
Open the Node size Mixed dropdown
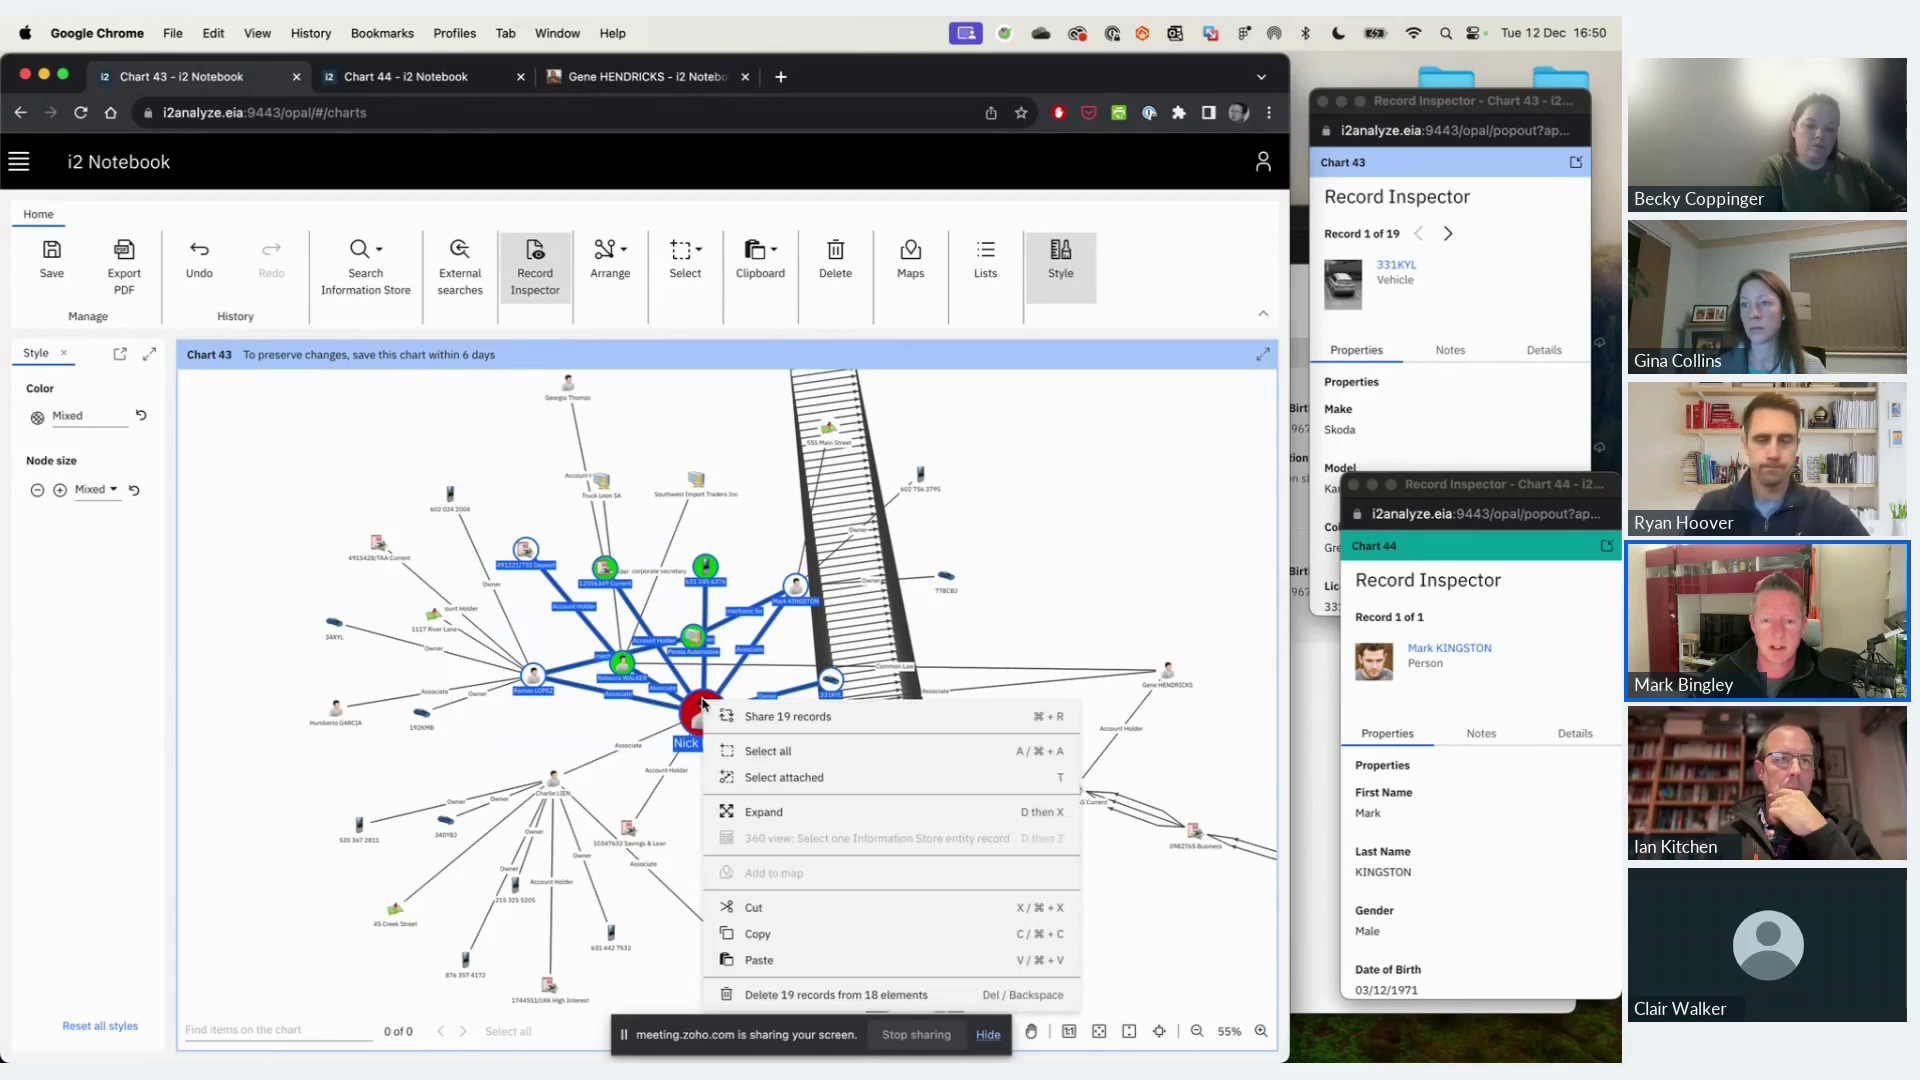pos(96,489)
